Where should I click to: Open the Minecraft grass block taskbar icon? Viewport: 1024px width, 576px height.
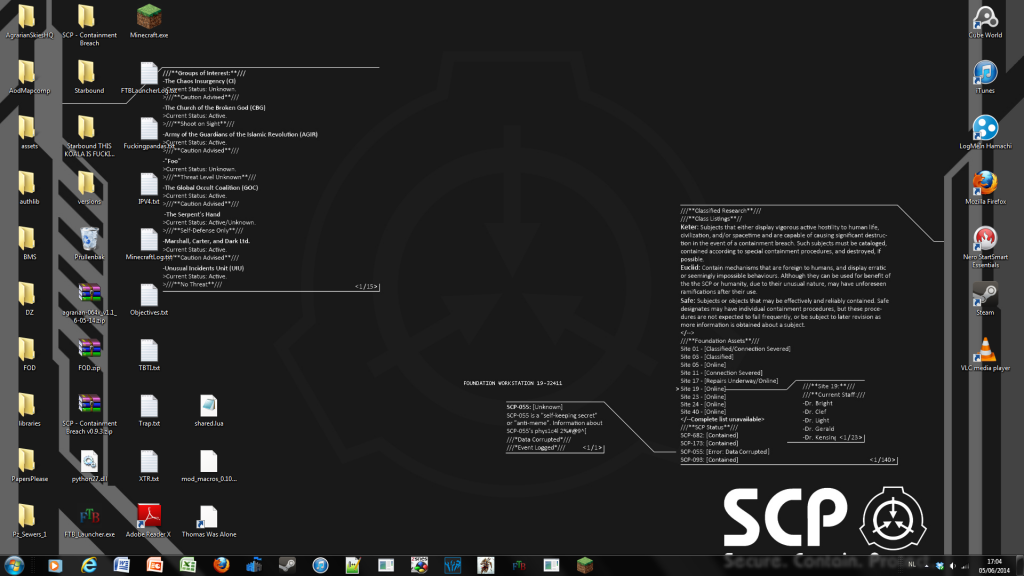tap(584, 566)
